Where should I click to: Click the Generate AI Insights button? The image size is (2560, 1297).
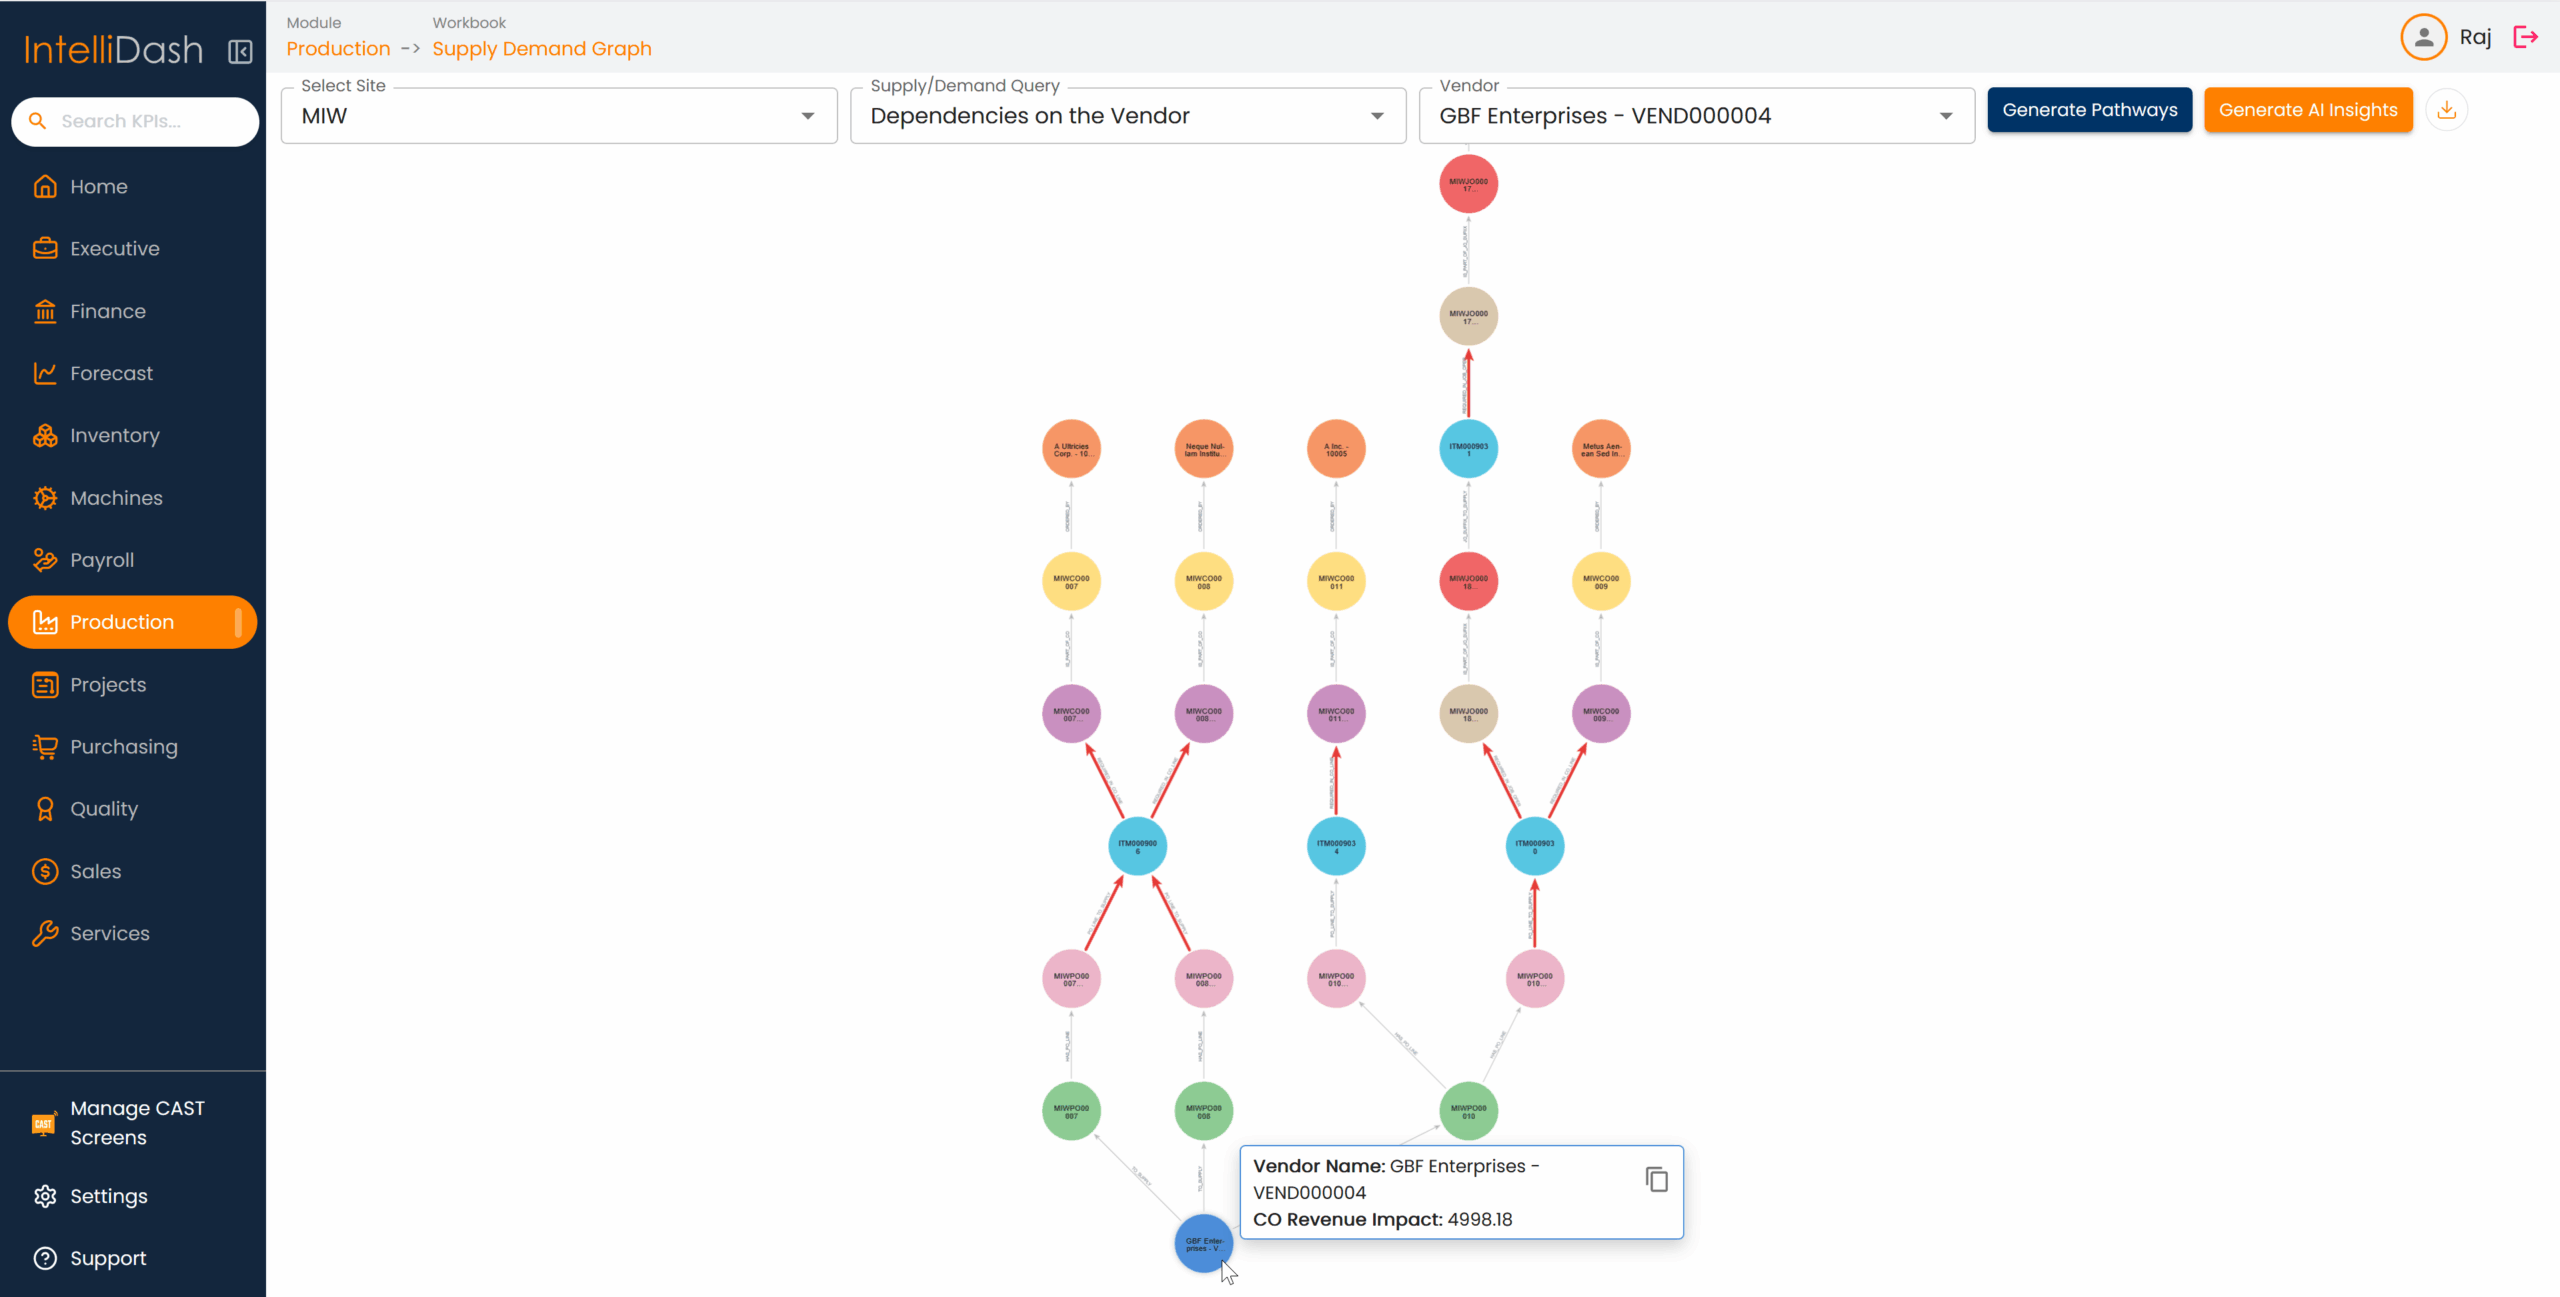click(2307, 110)
